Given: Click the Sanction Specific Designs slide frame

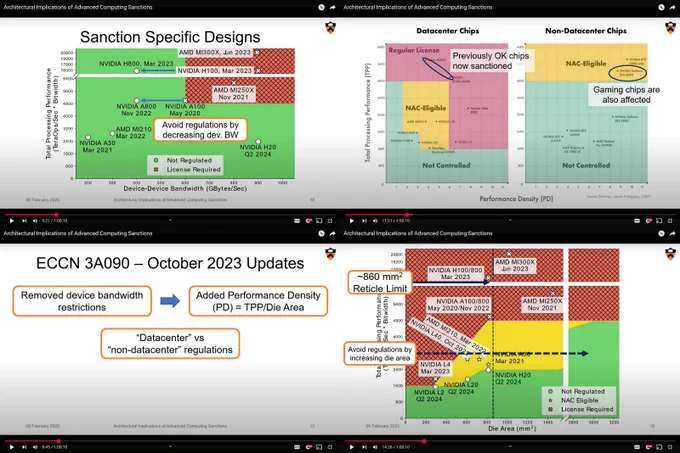Looking at the screenshot, I should [170, 113].
